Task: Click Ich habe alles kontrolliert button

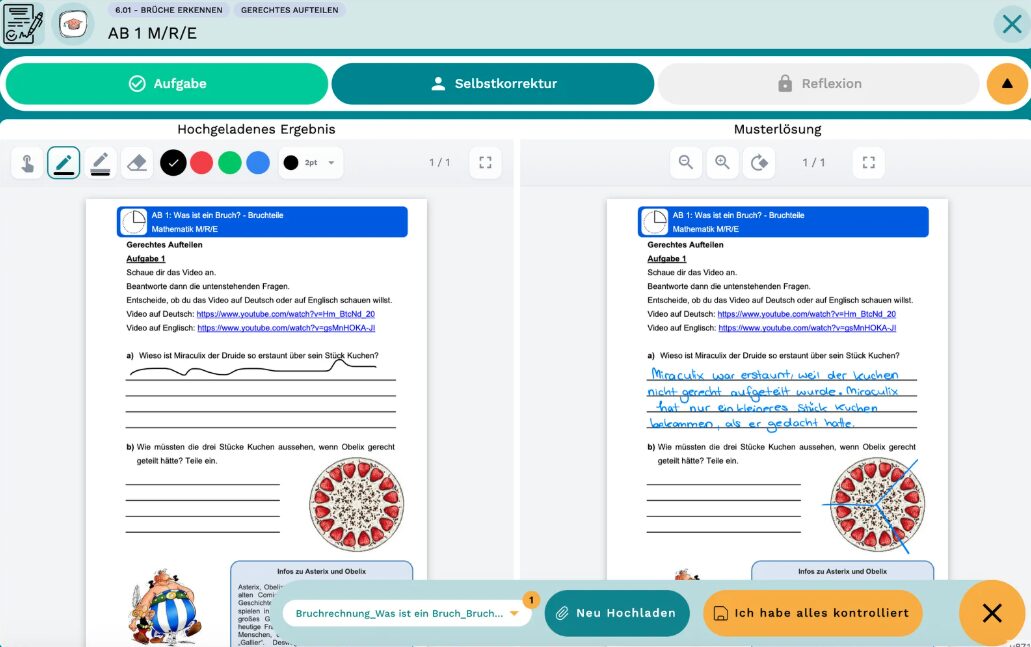Action: coord(813,613)
